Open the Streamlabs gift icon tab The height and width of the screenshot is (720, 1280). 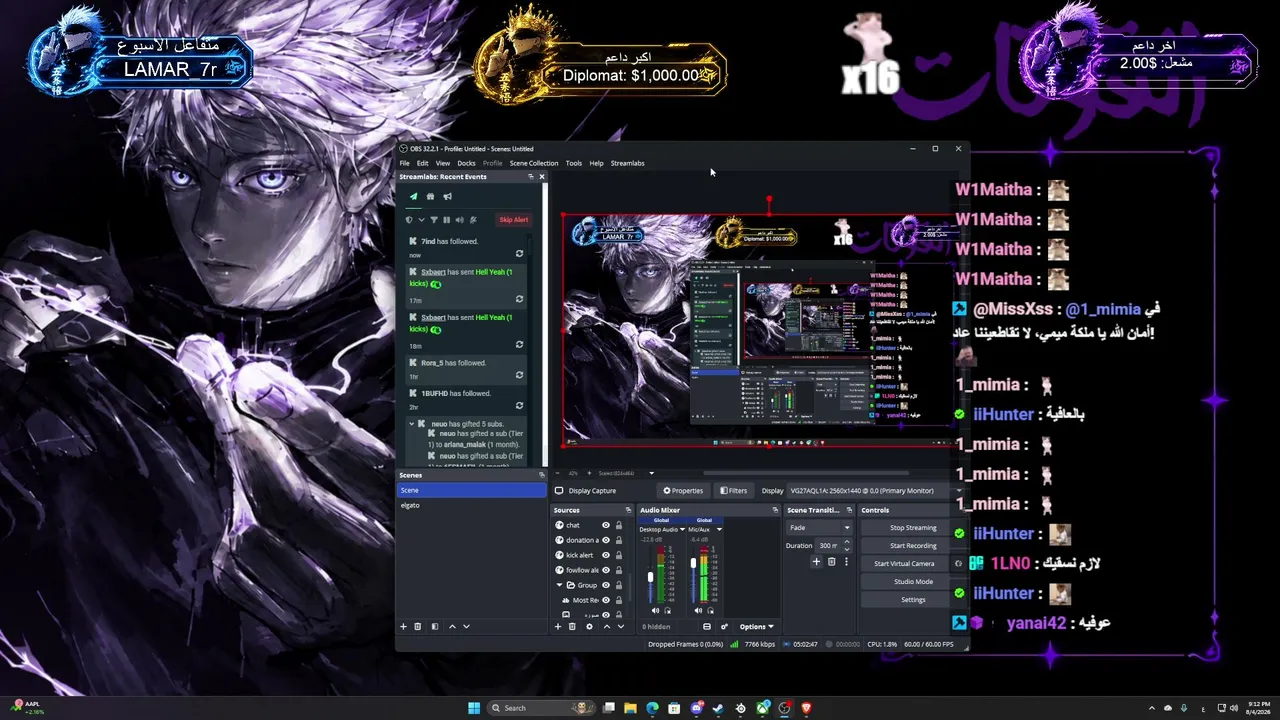click(x=430, y=196)
